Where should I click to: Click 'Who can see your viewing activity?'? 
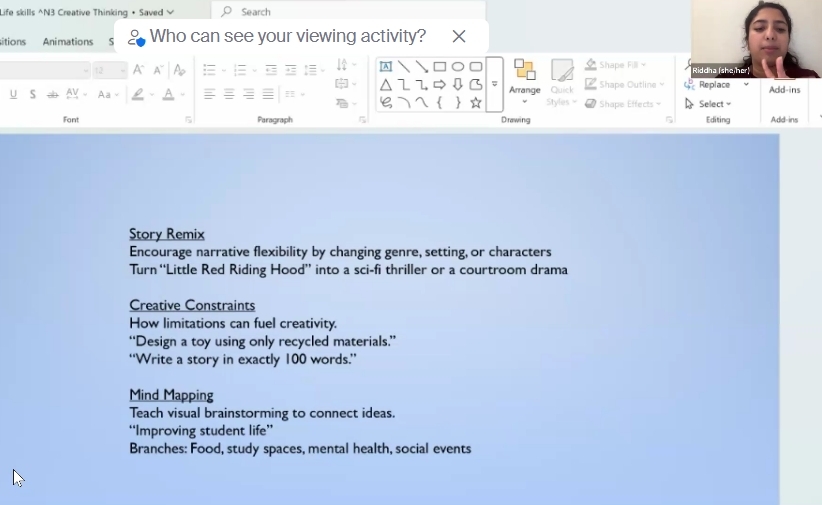click(287, 36)
